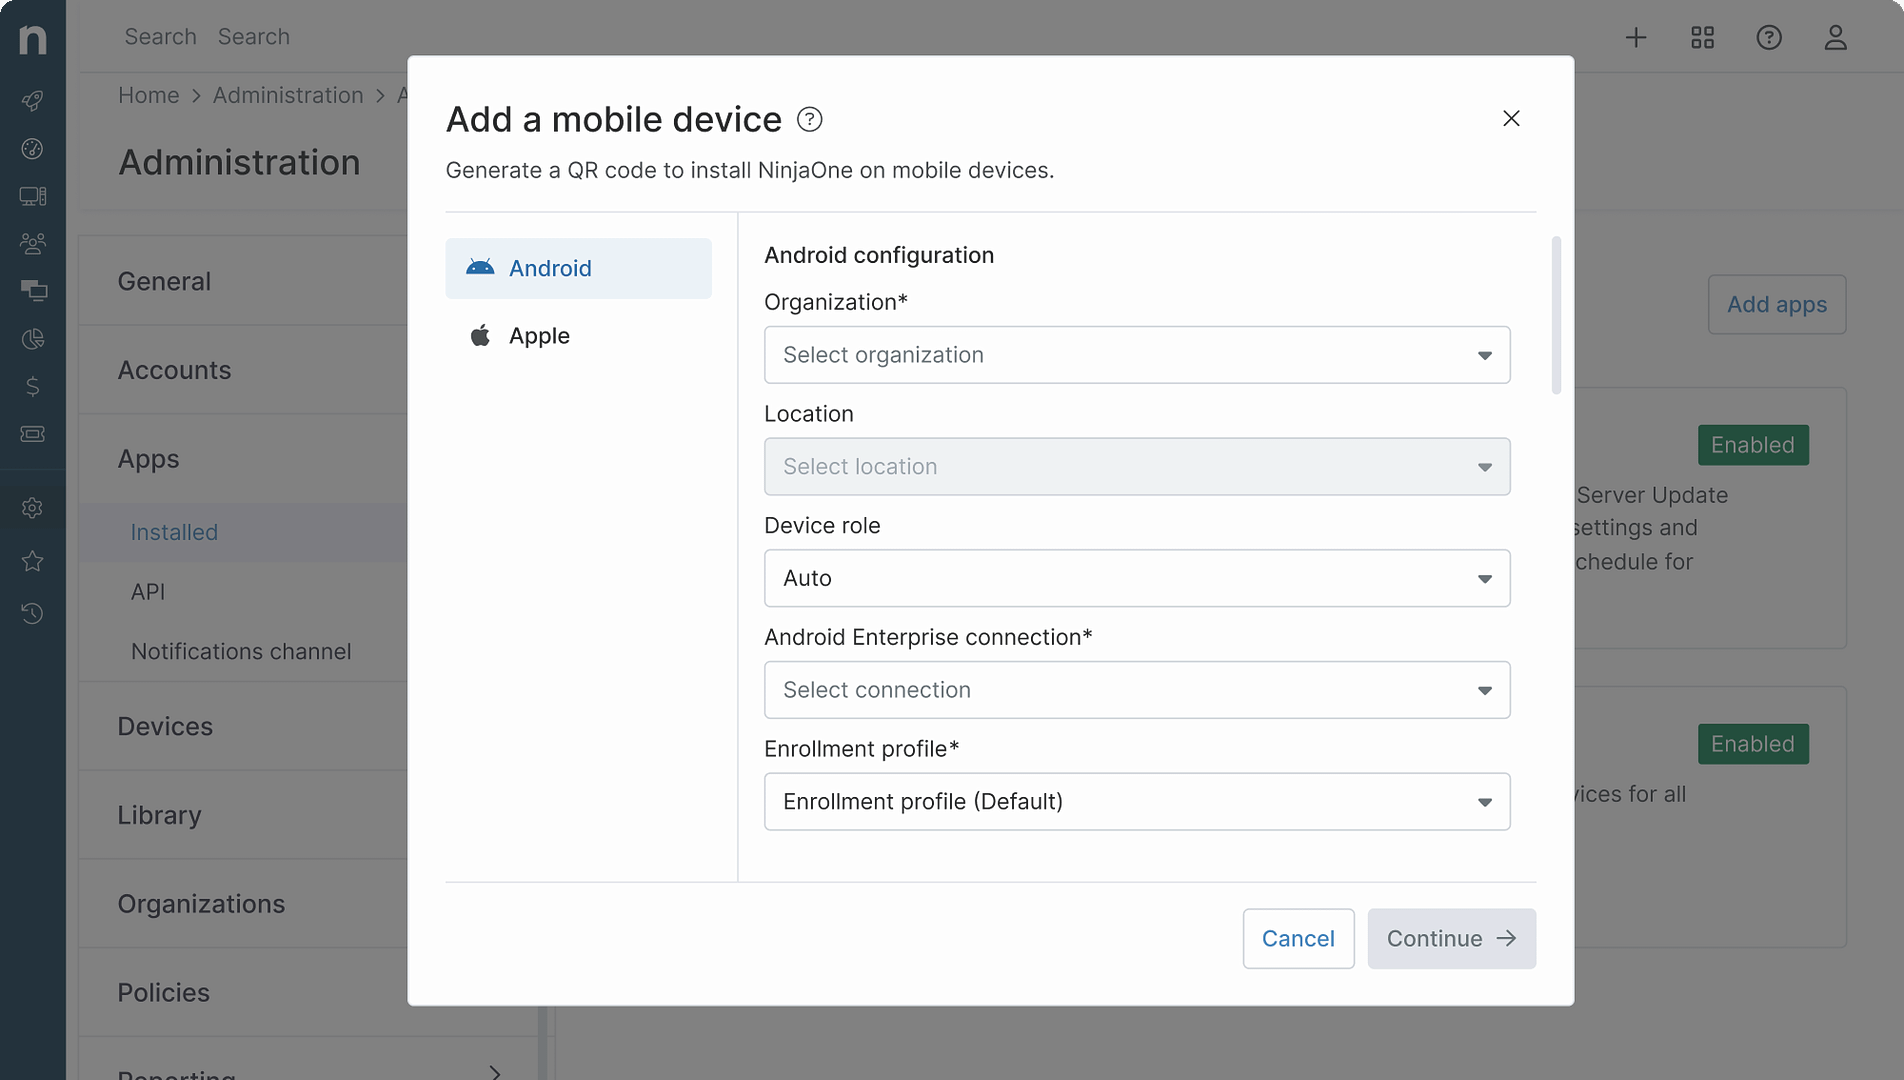Open the Select organization dropdown
This screenshot has width=1904, height=1080.
(1137, 355)
